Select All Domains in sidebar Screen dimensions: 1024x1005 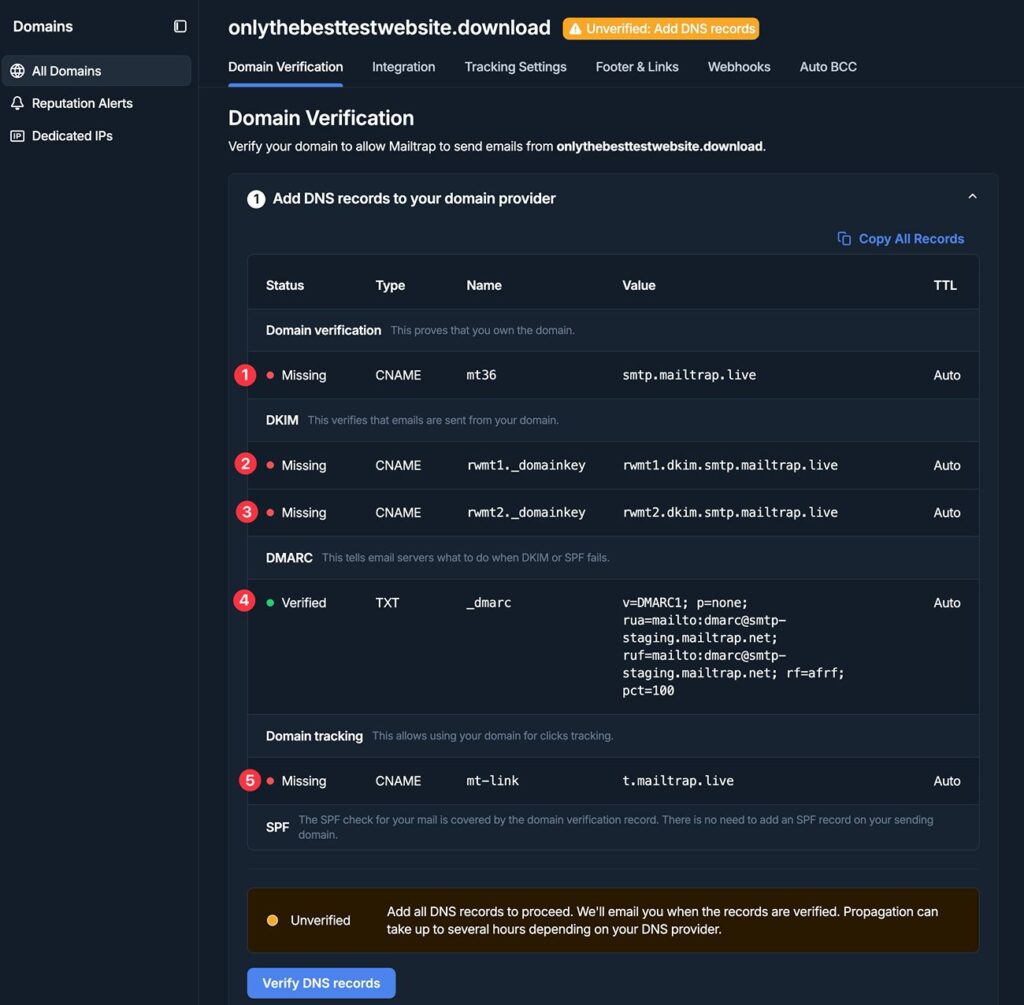[x=97, y=71]
